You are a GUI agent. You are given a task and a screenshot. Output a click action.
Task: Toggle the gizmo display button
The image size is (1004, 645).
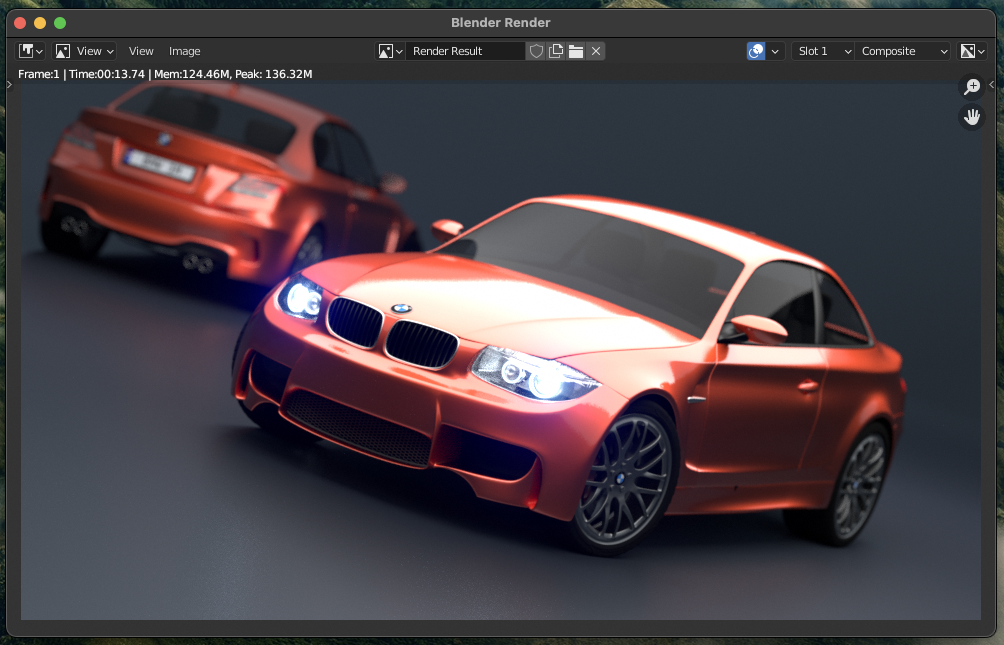coord(756,51)
